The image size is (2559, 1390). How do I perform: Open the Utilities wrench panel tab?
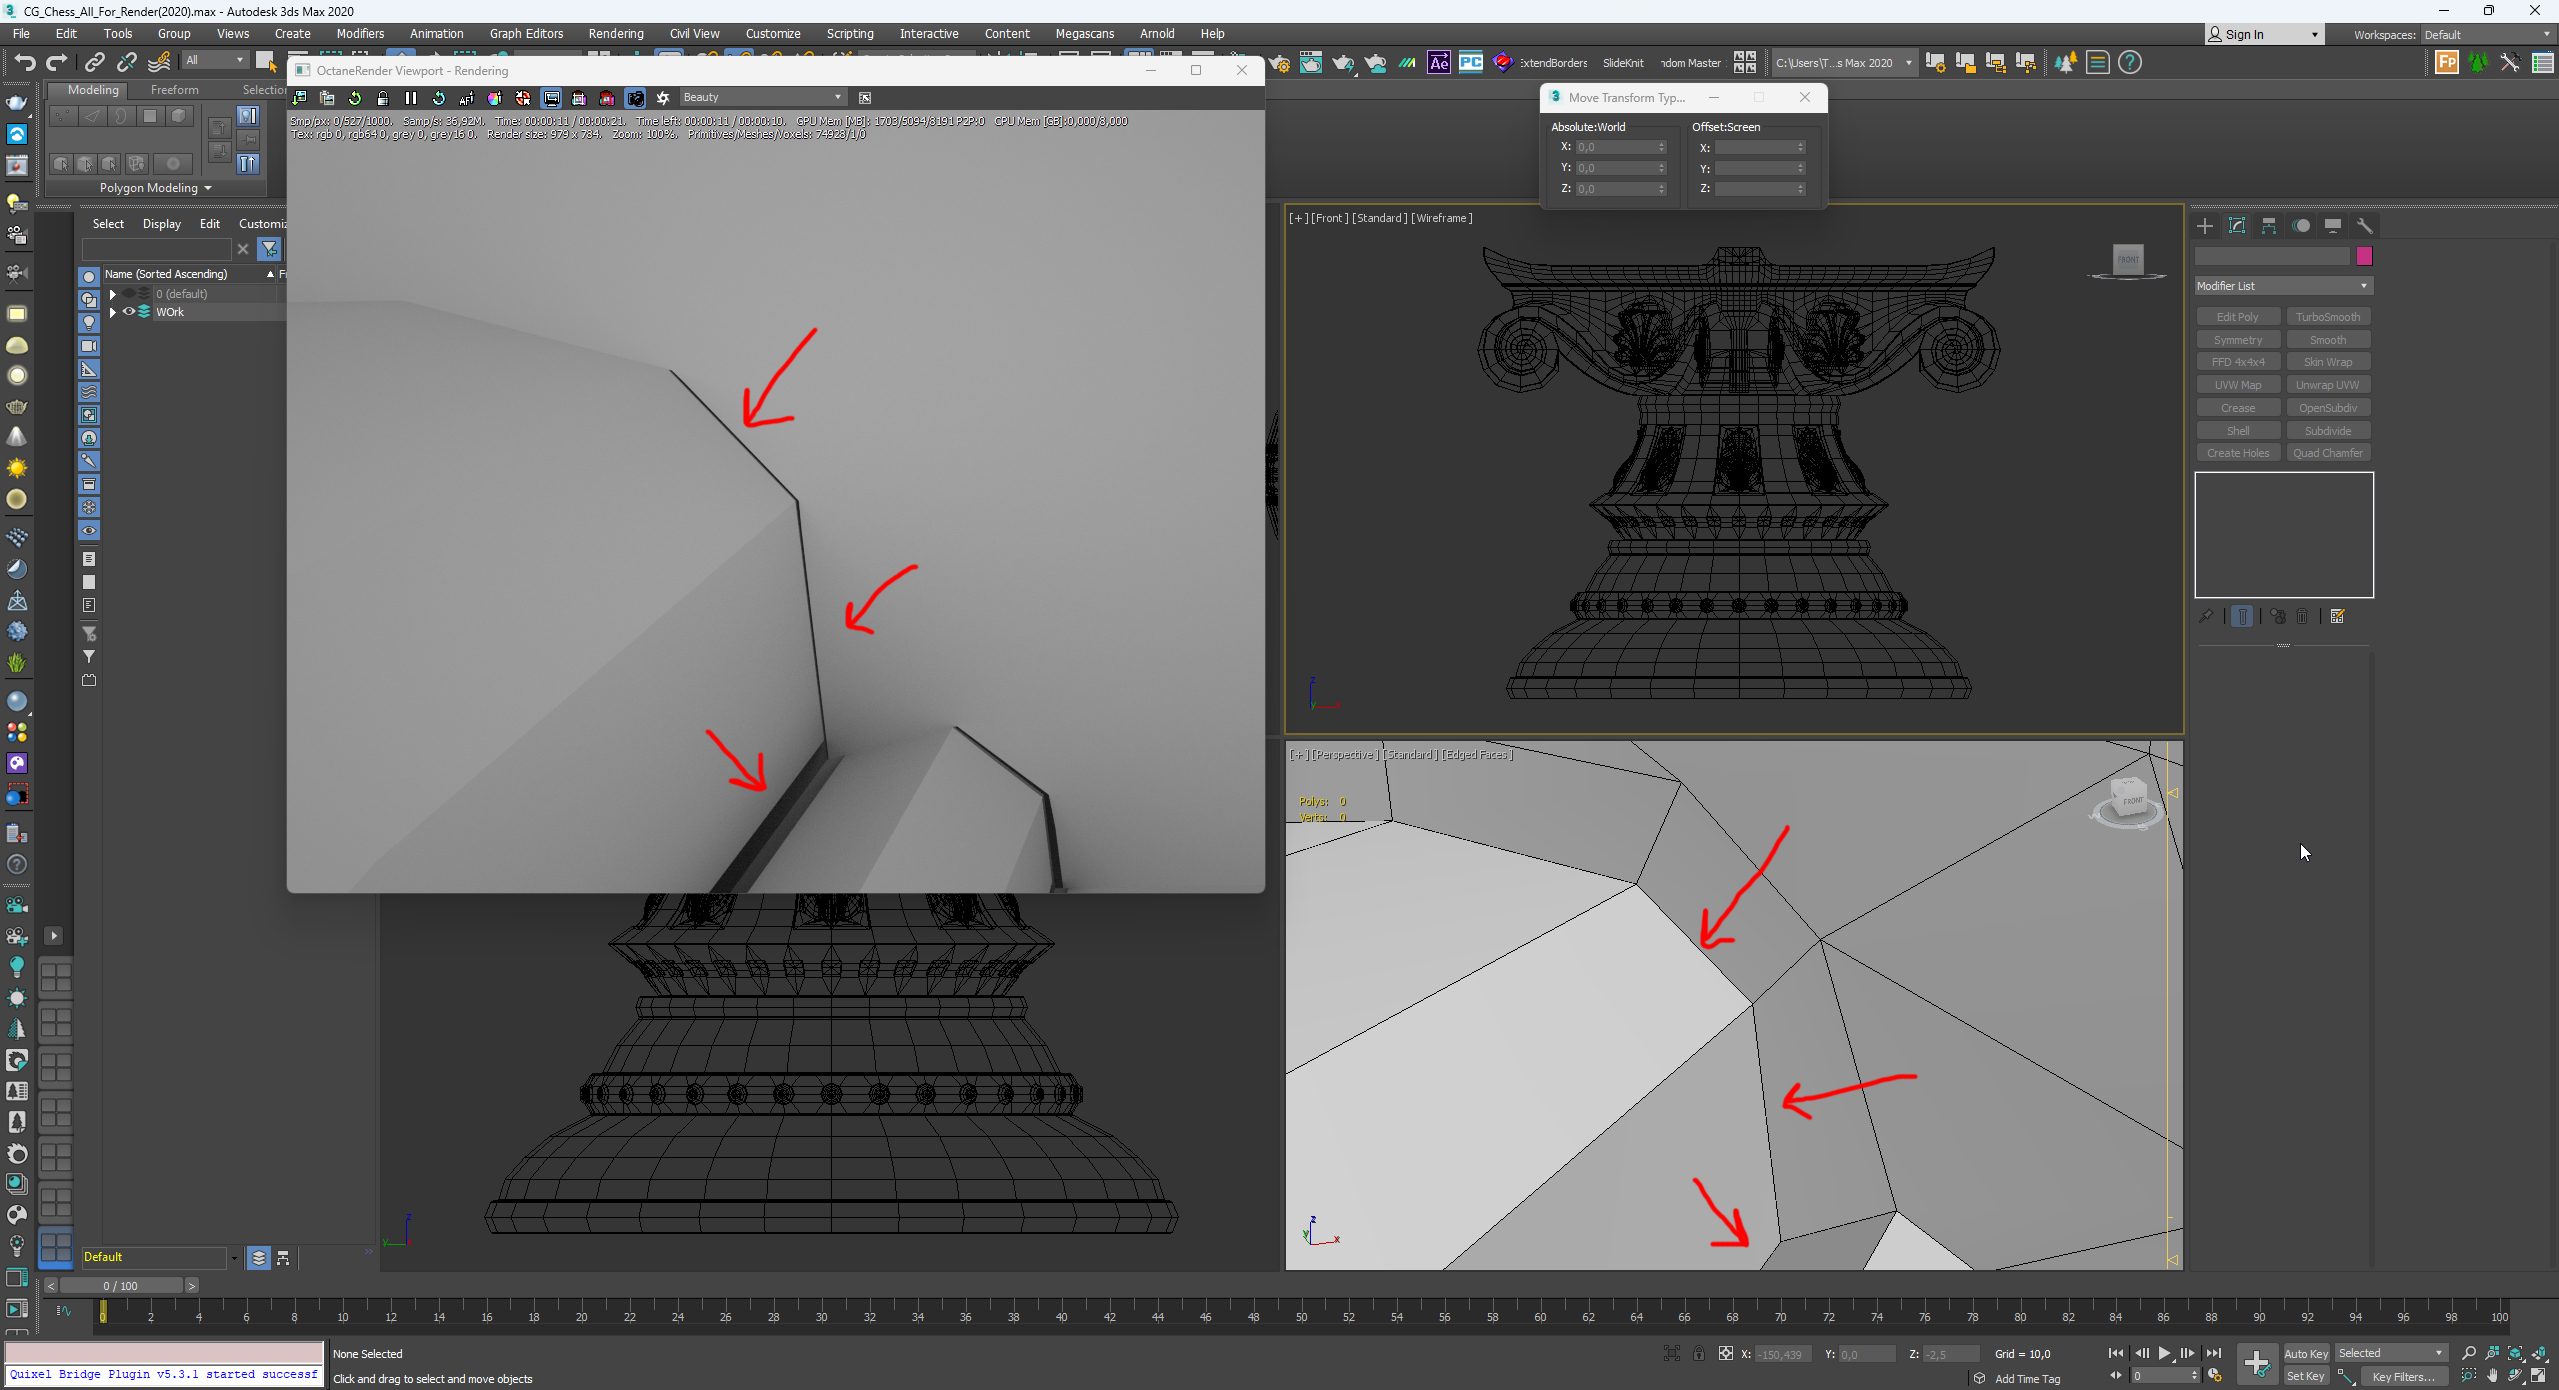[x=2364, y=226]
